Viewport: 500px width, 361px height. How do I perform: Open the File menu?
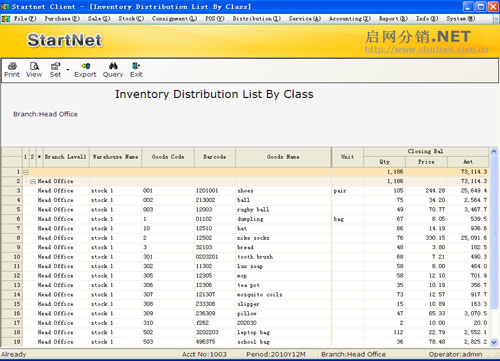25,19
